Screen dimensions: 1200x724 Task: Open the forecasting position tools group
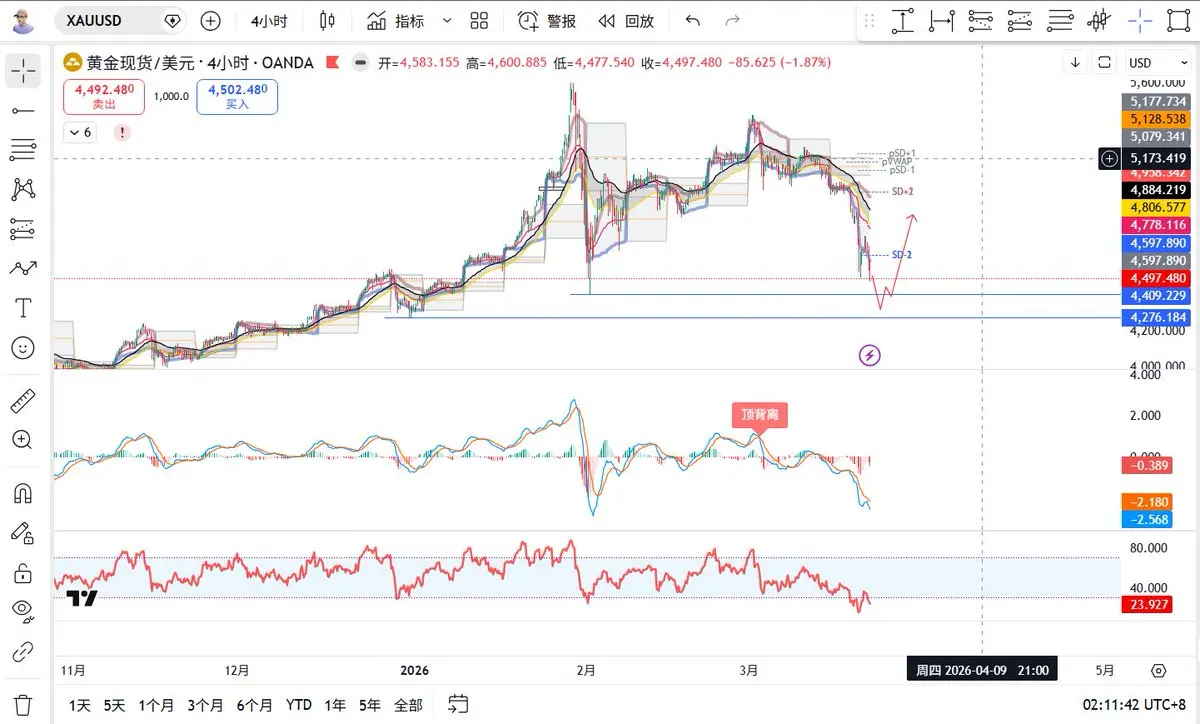pyautogui.click(x=24, y=229)
